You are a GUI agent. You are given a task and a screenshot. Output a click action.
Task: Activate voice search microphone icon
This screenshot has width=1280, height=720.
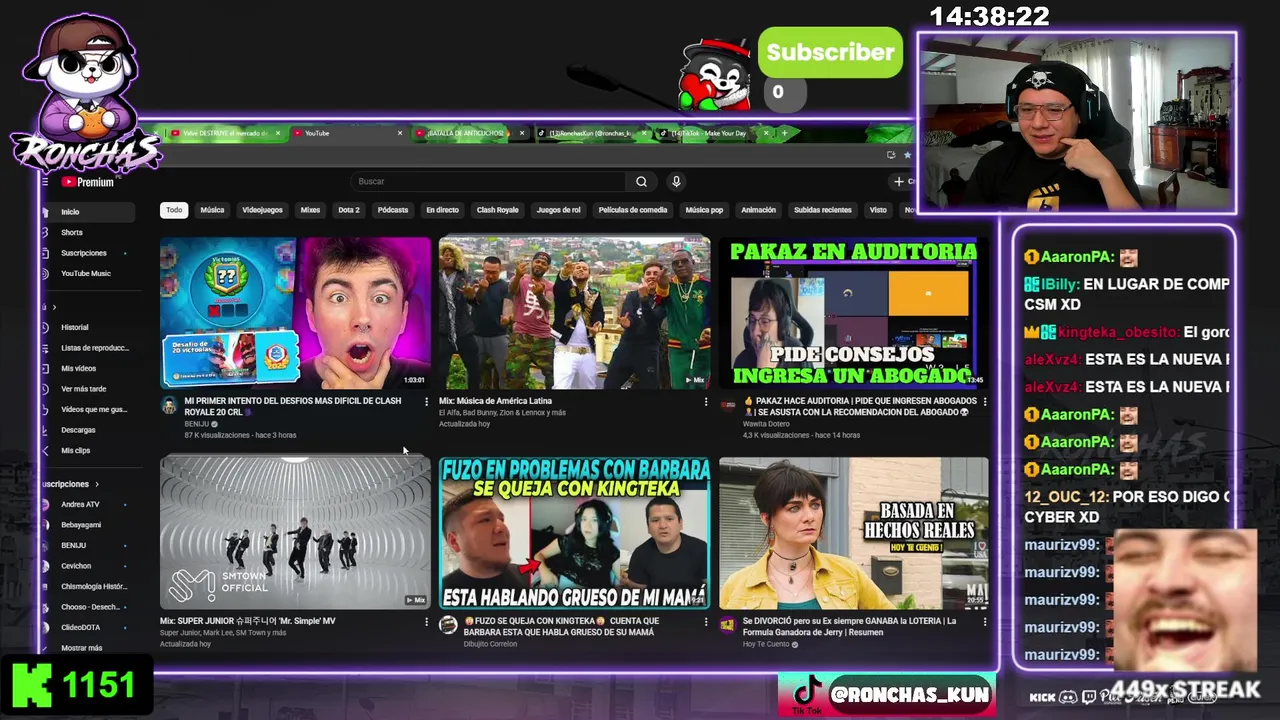coord(676,181)
